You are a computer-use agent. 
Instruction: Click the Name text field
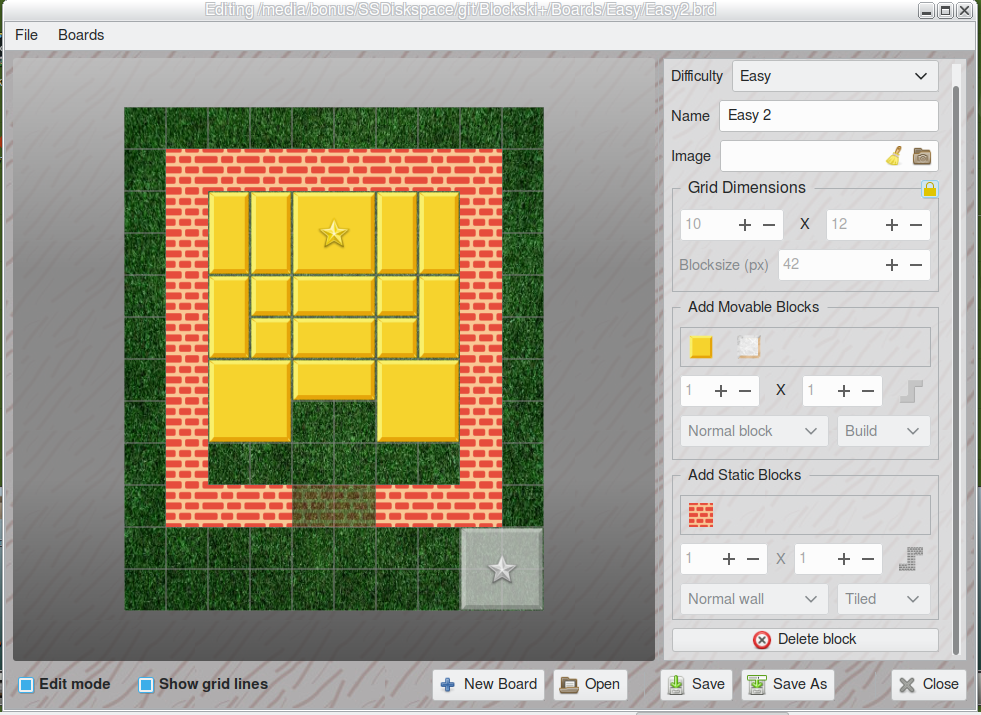pos(828,116)
